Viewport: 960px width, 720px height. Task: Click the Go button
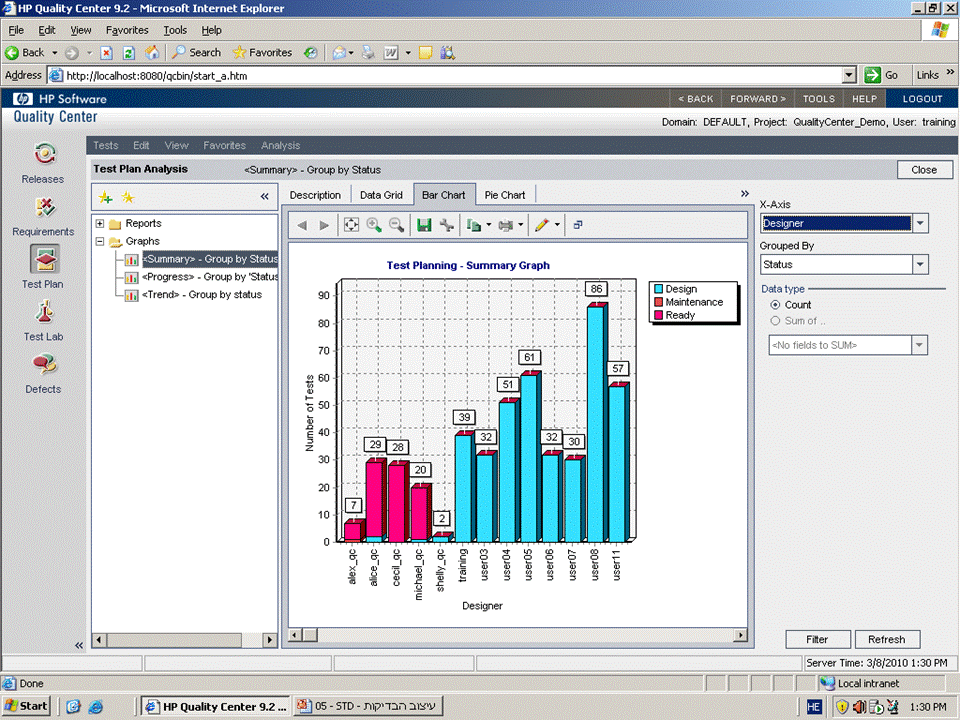pyautogui.click(x=881, y=75)
